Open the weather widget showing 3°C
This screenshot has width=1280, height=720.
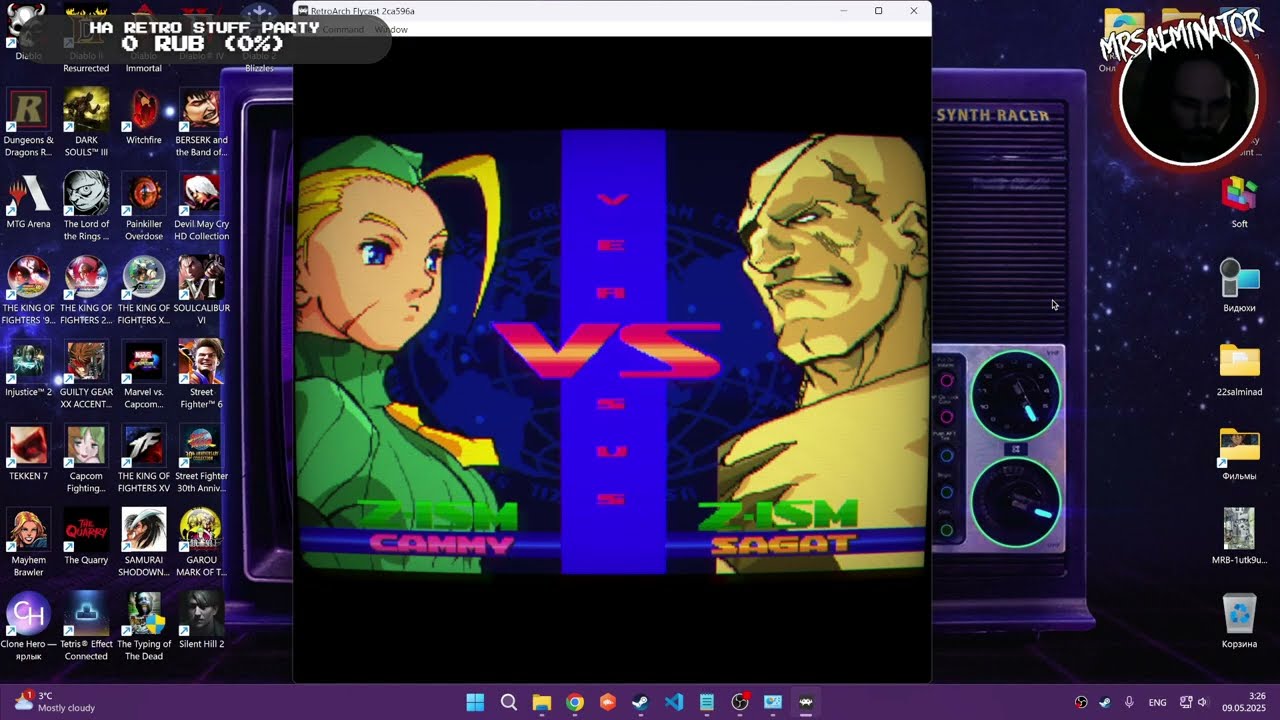pos(55,702)
